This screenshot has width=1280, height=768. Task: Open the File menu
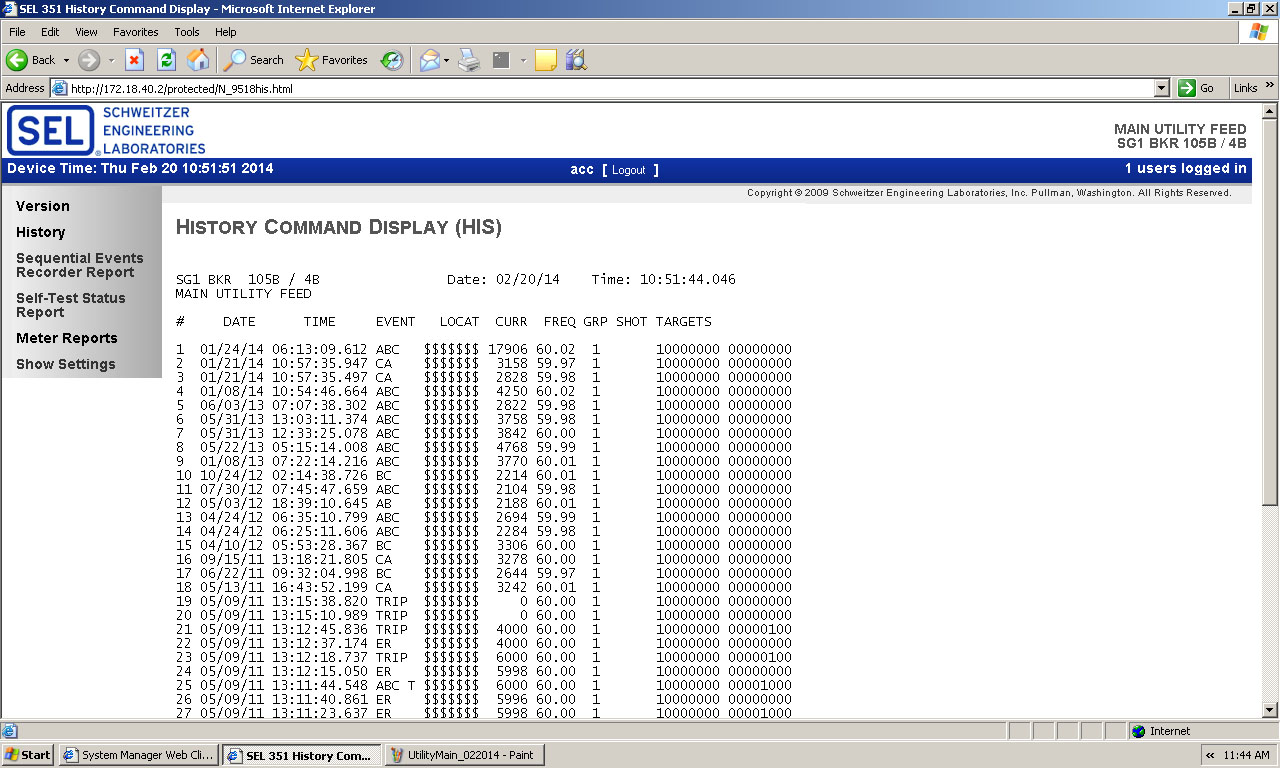[x=17, y=32]
